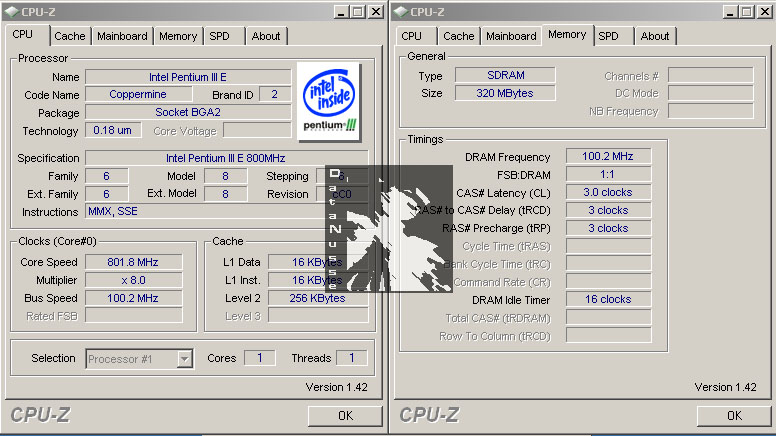
Task: Click the Ext. Model value field
Action: [226, 194]
